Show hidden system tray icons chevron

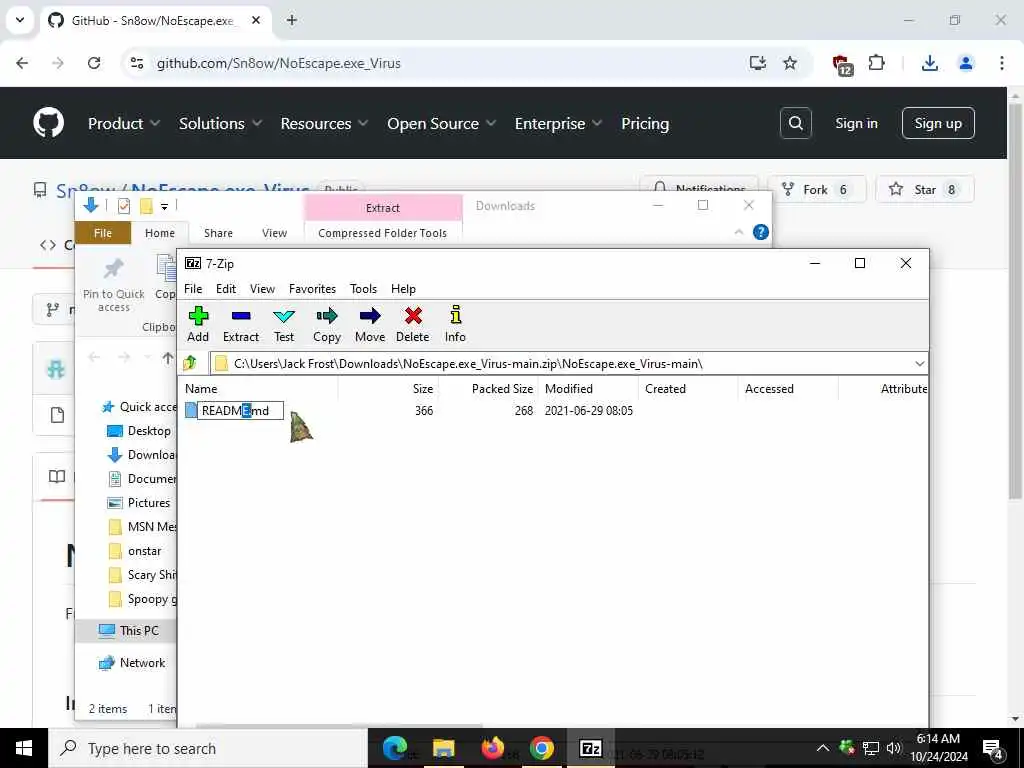823,748
